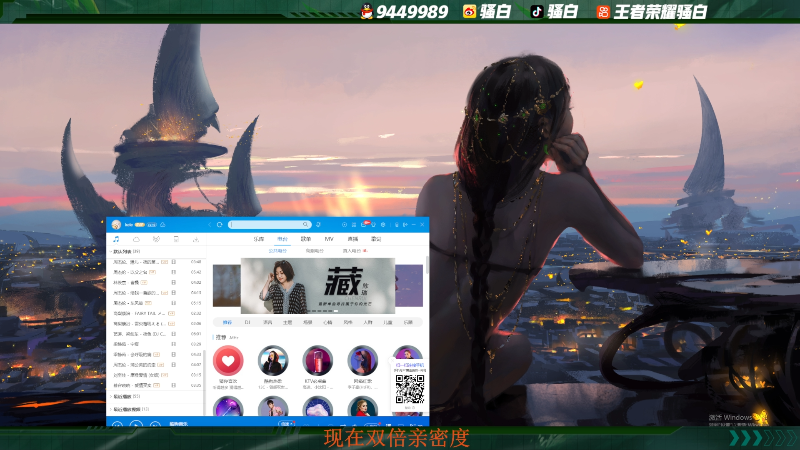Select the active last banner indicator dot

click(x=335, y=311)
